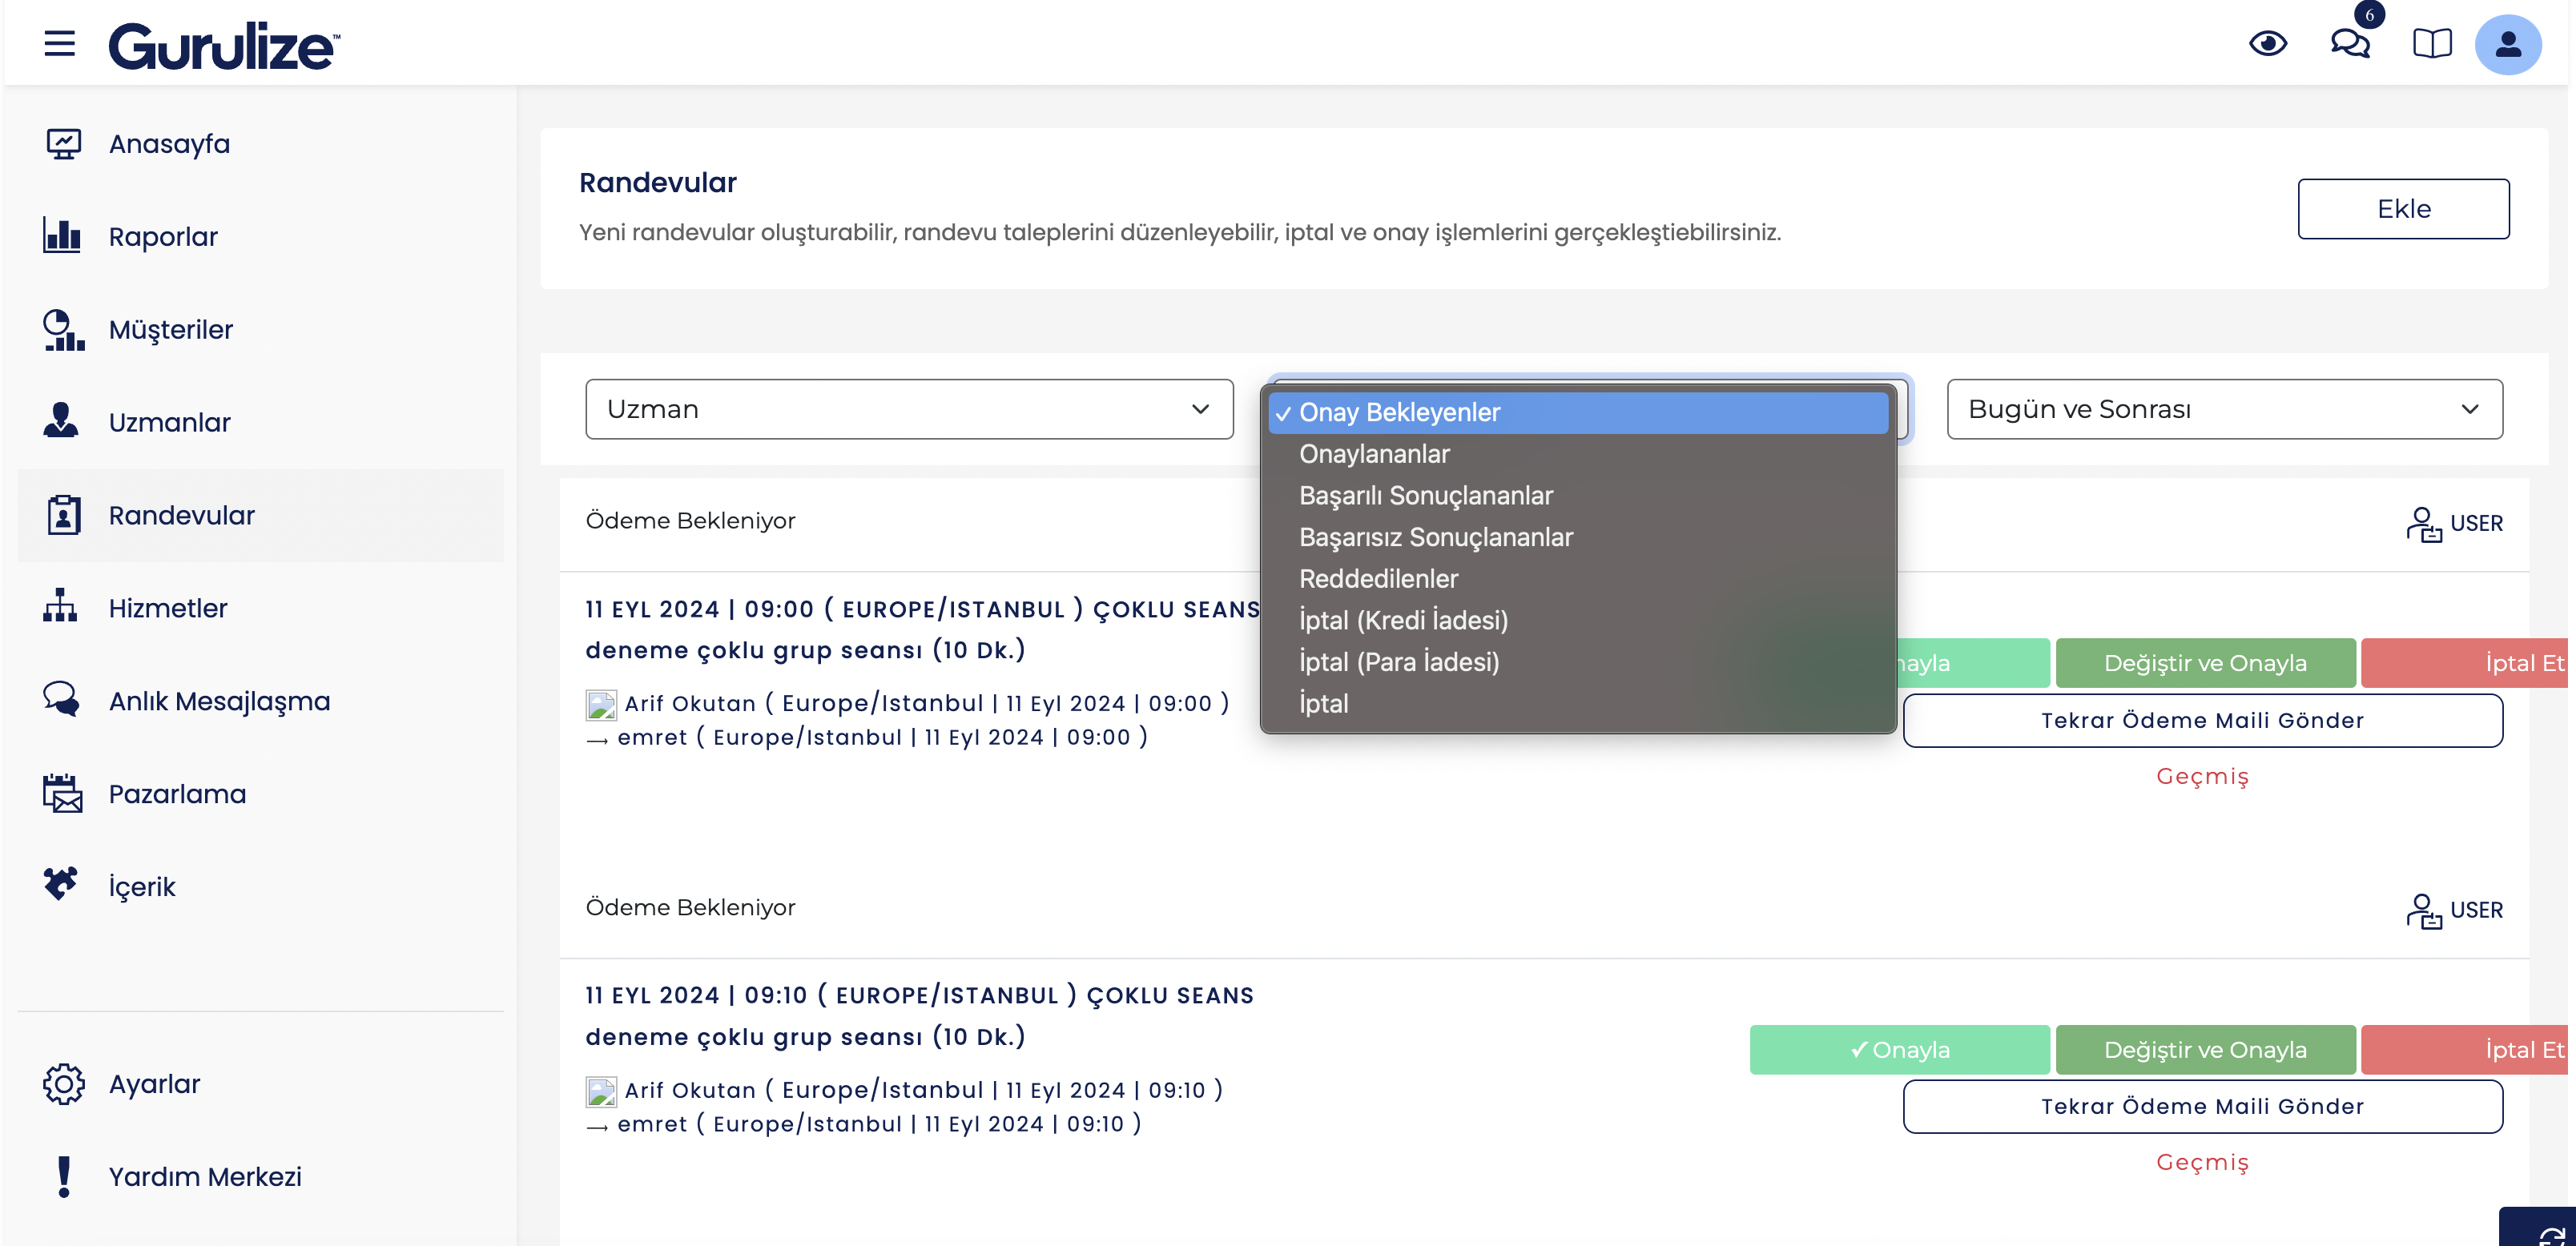Open Anlık Mesajlaşma from sidebar
Image resolution: width=2576 pixels, height=1246 pixels.
pos(219,701)
